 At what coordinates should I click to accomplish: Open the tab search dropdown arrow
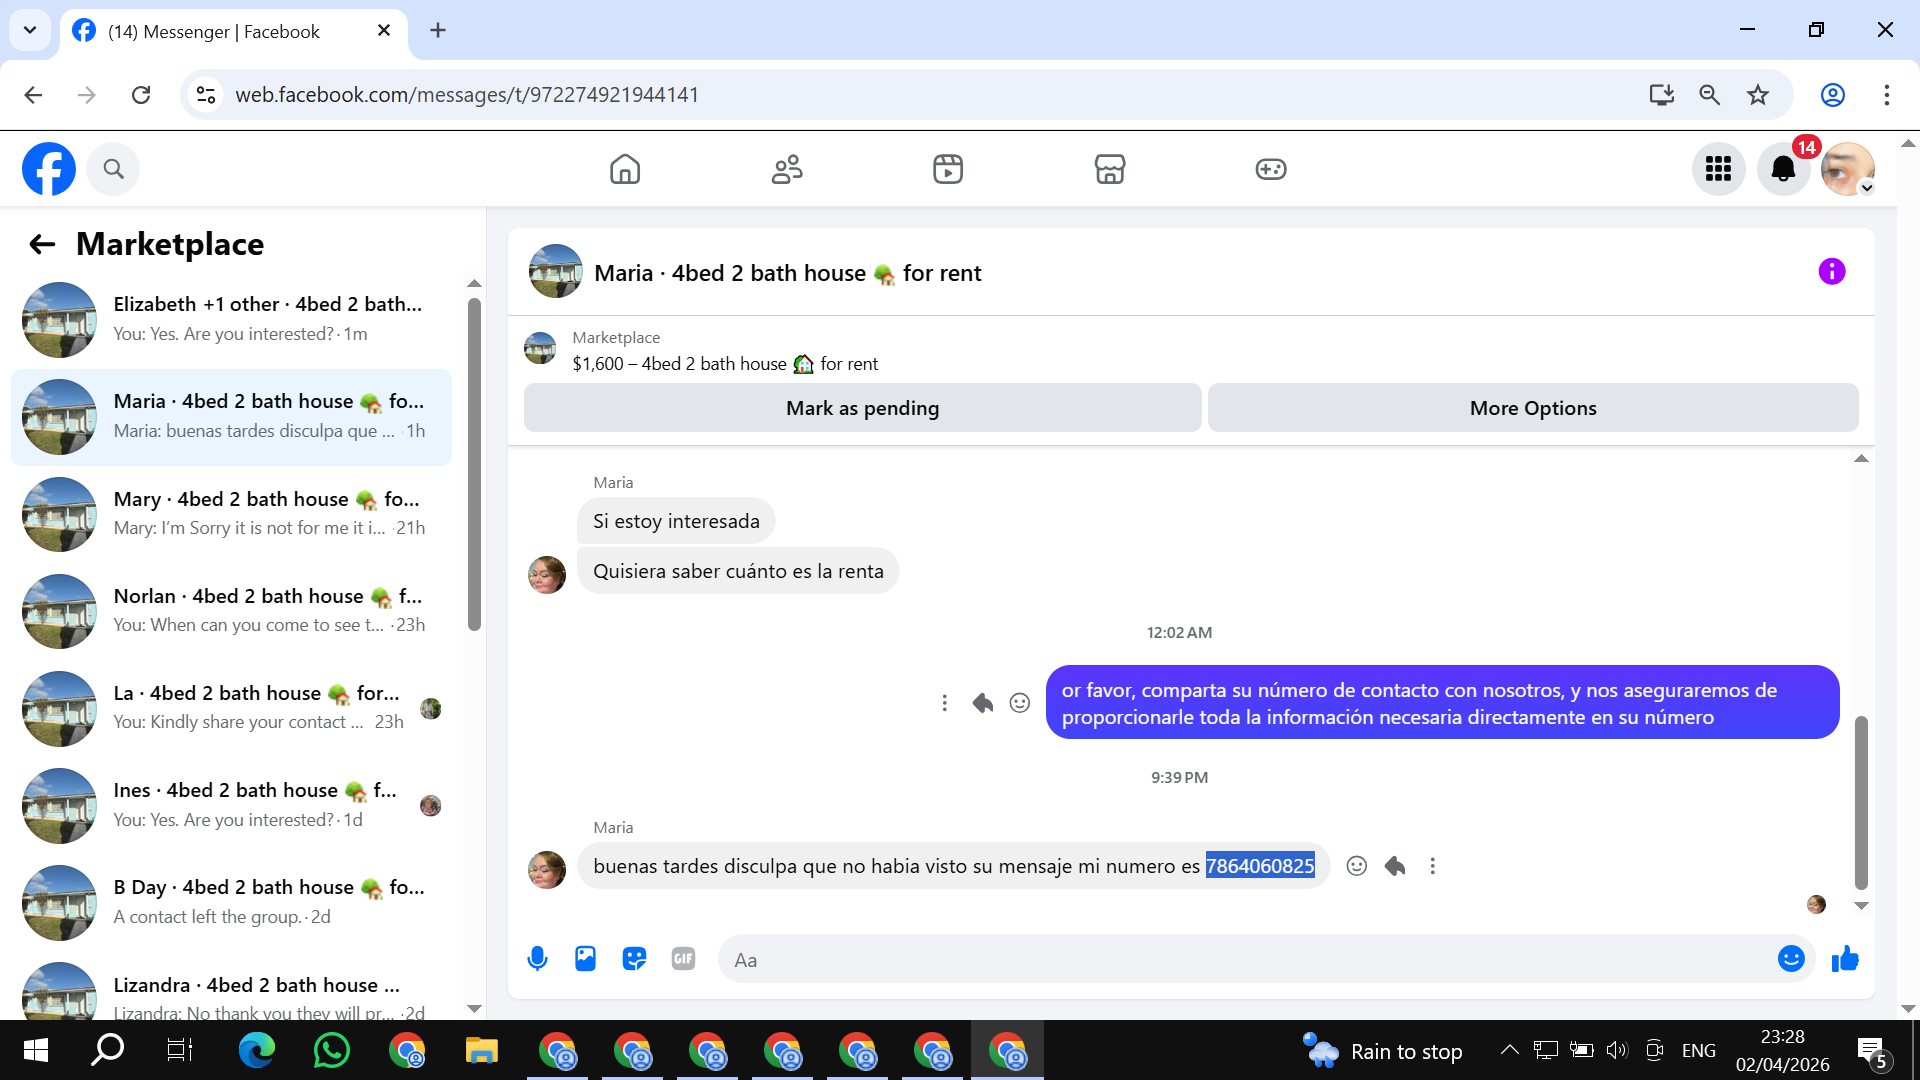point(30,30)
